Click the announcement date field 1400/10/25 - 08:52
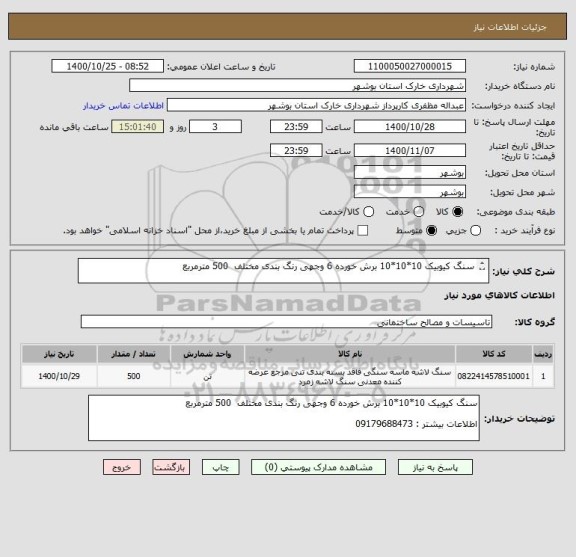Viewport: 576px width, 557px height. point(108,67)
